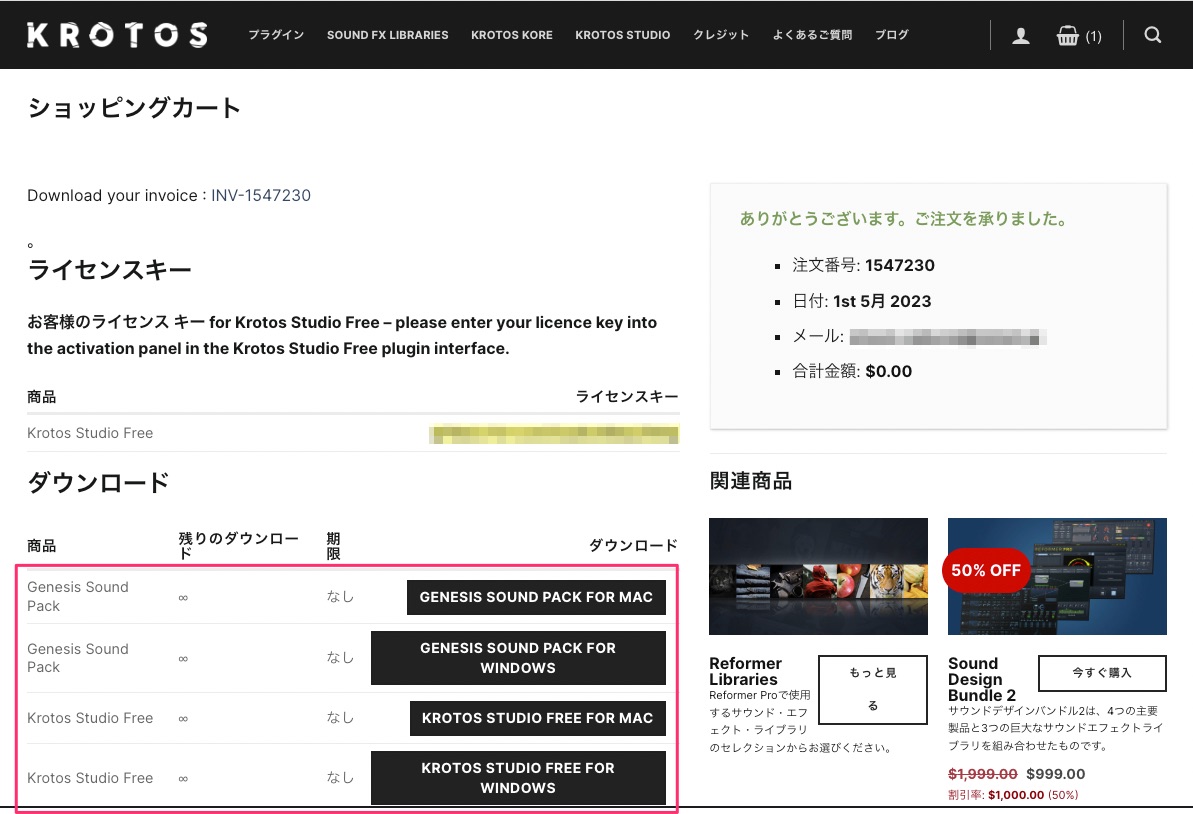
Task: Click 今すぐ購入 for Sound Design Bundle 2
Action: pos(1102,673)
